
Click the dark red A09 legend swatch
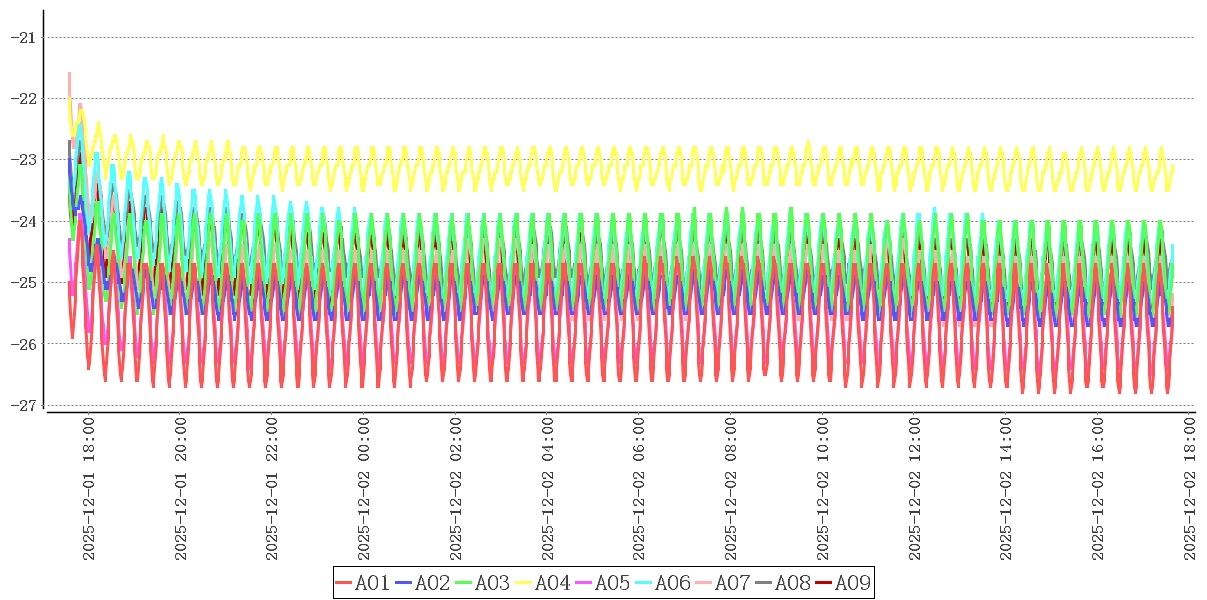pos(823,583)
